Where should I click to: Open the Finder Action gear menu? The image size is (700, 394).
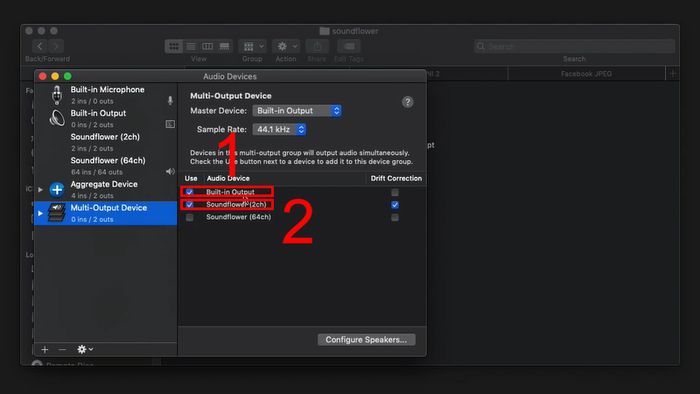click(x=286, y=46)
